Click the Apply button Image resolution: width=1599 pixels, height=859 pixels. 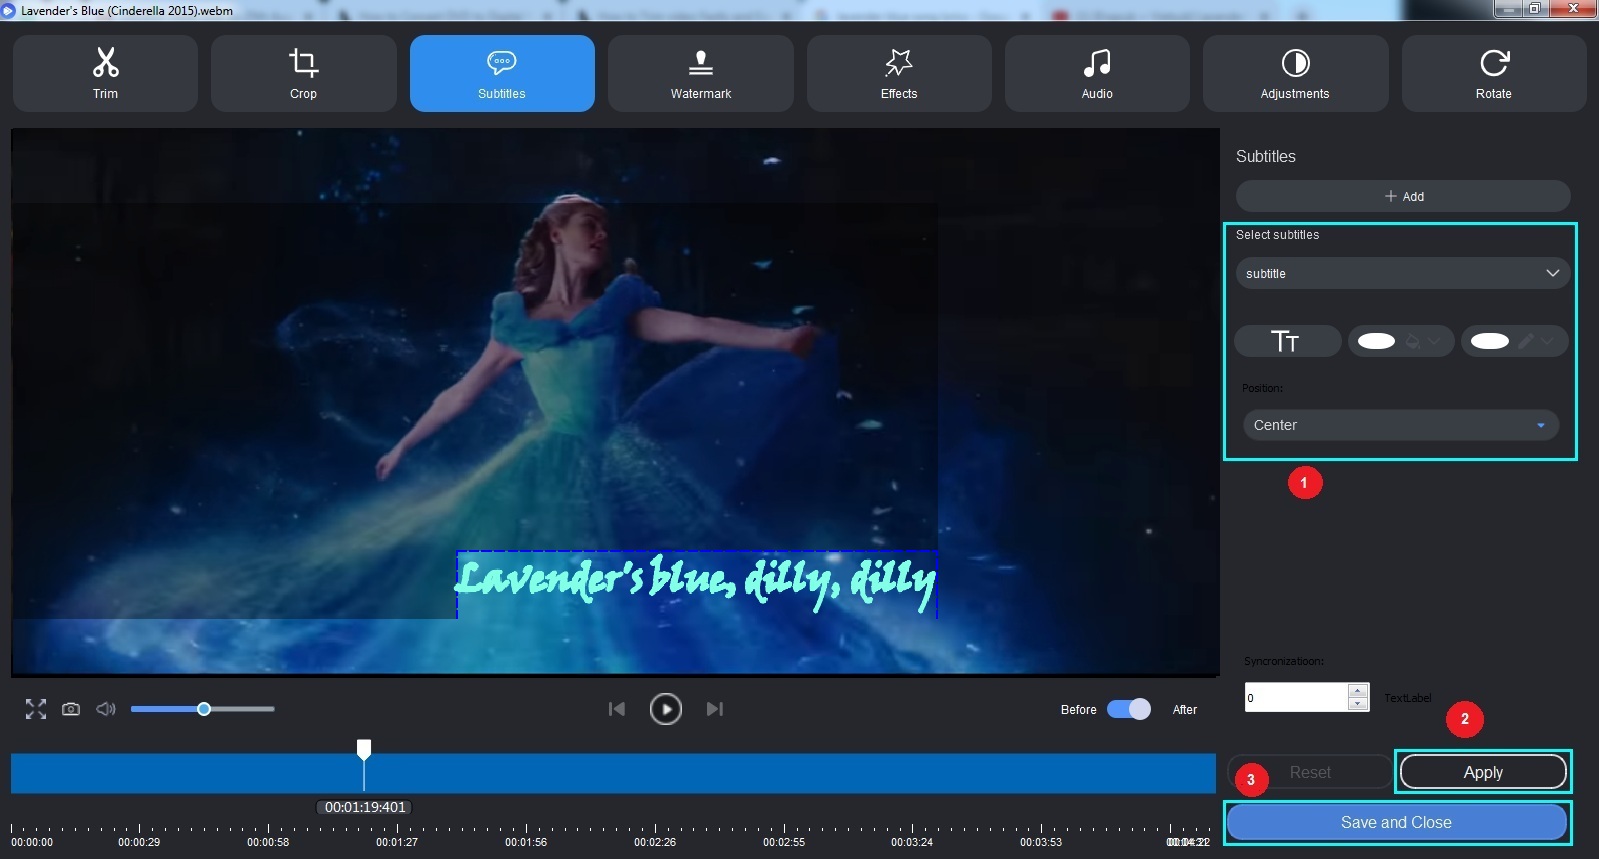(1483, 772)
